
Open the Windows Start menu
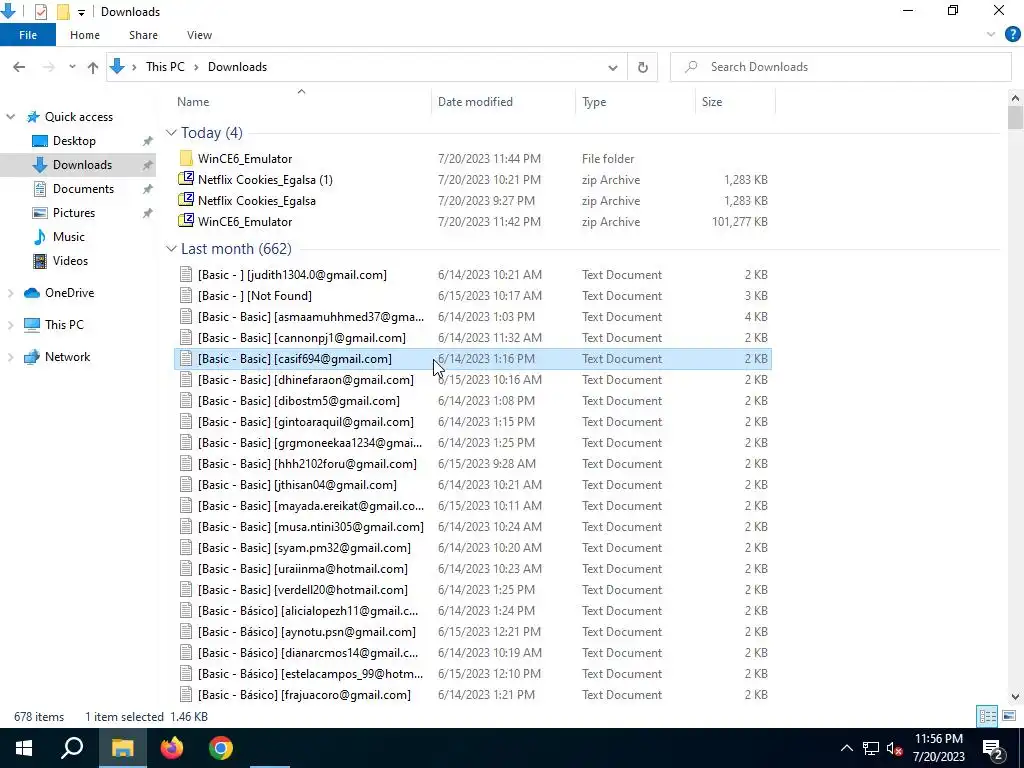pos(24,748)
